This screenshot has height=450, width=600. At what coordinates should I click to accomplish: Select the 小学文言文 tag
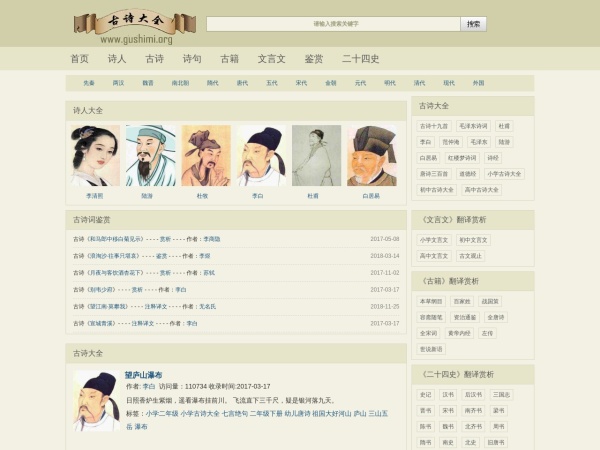434,239
